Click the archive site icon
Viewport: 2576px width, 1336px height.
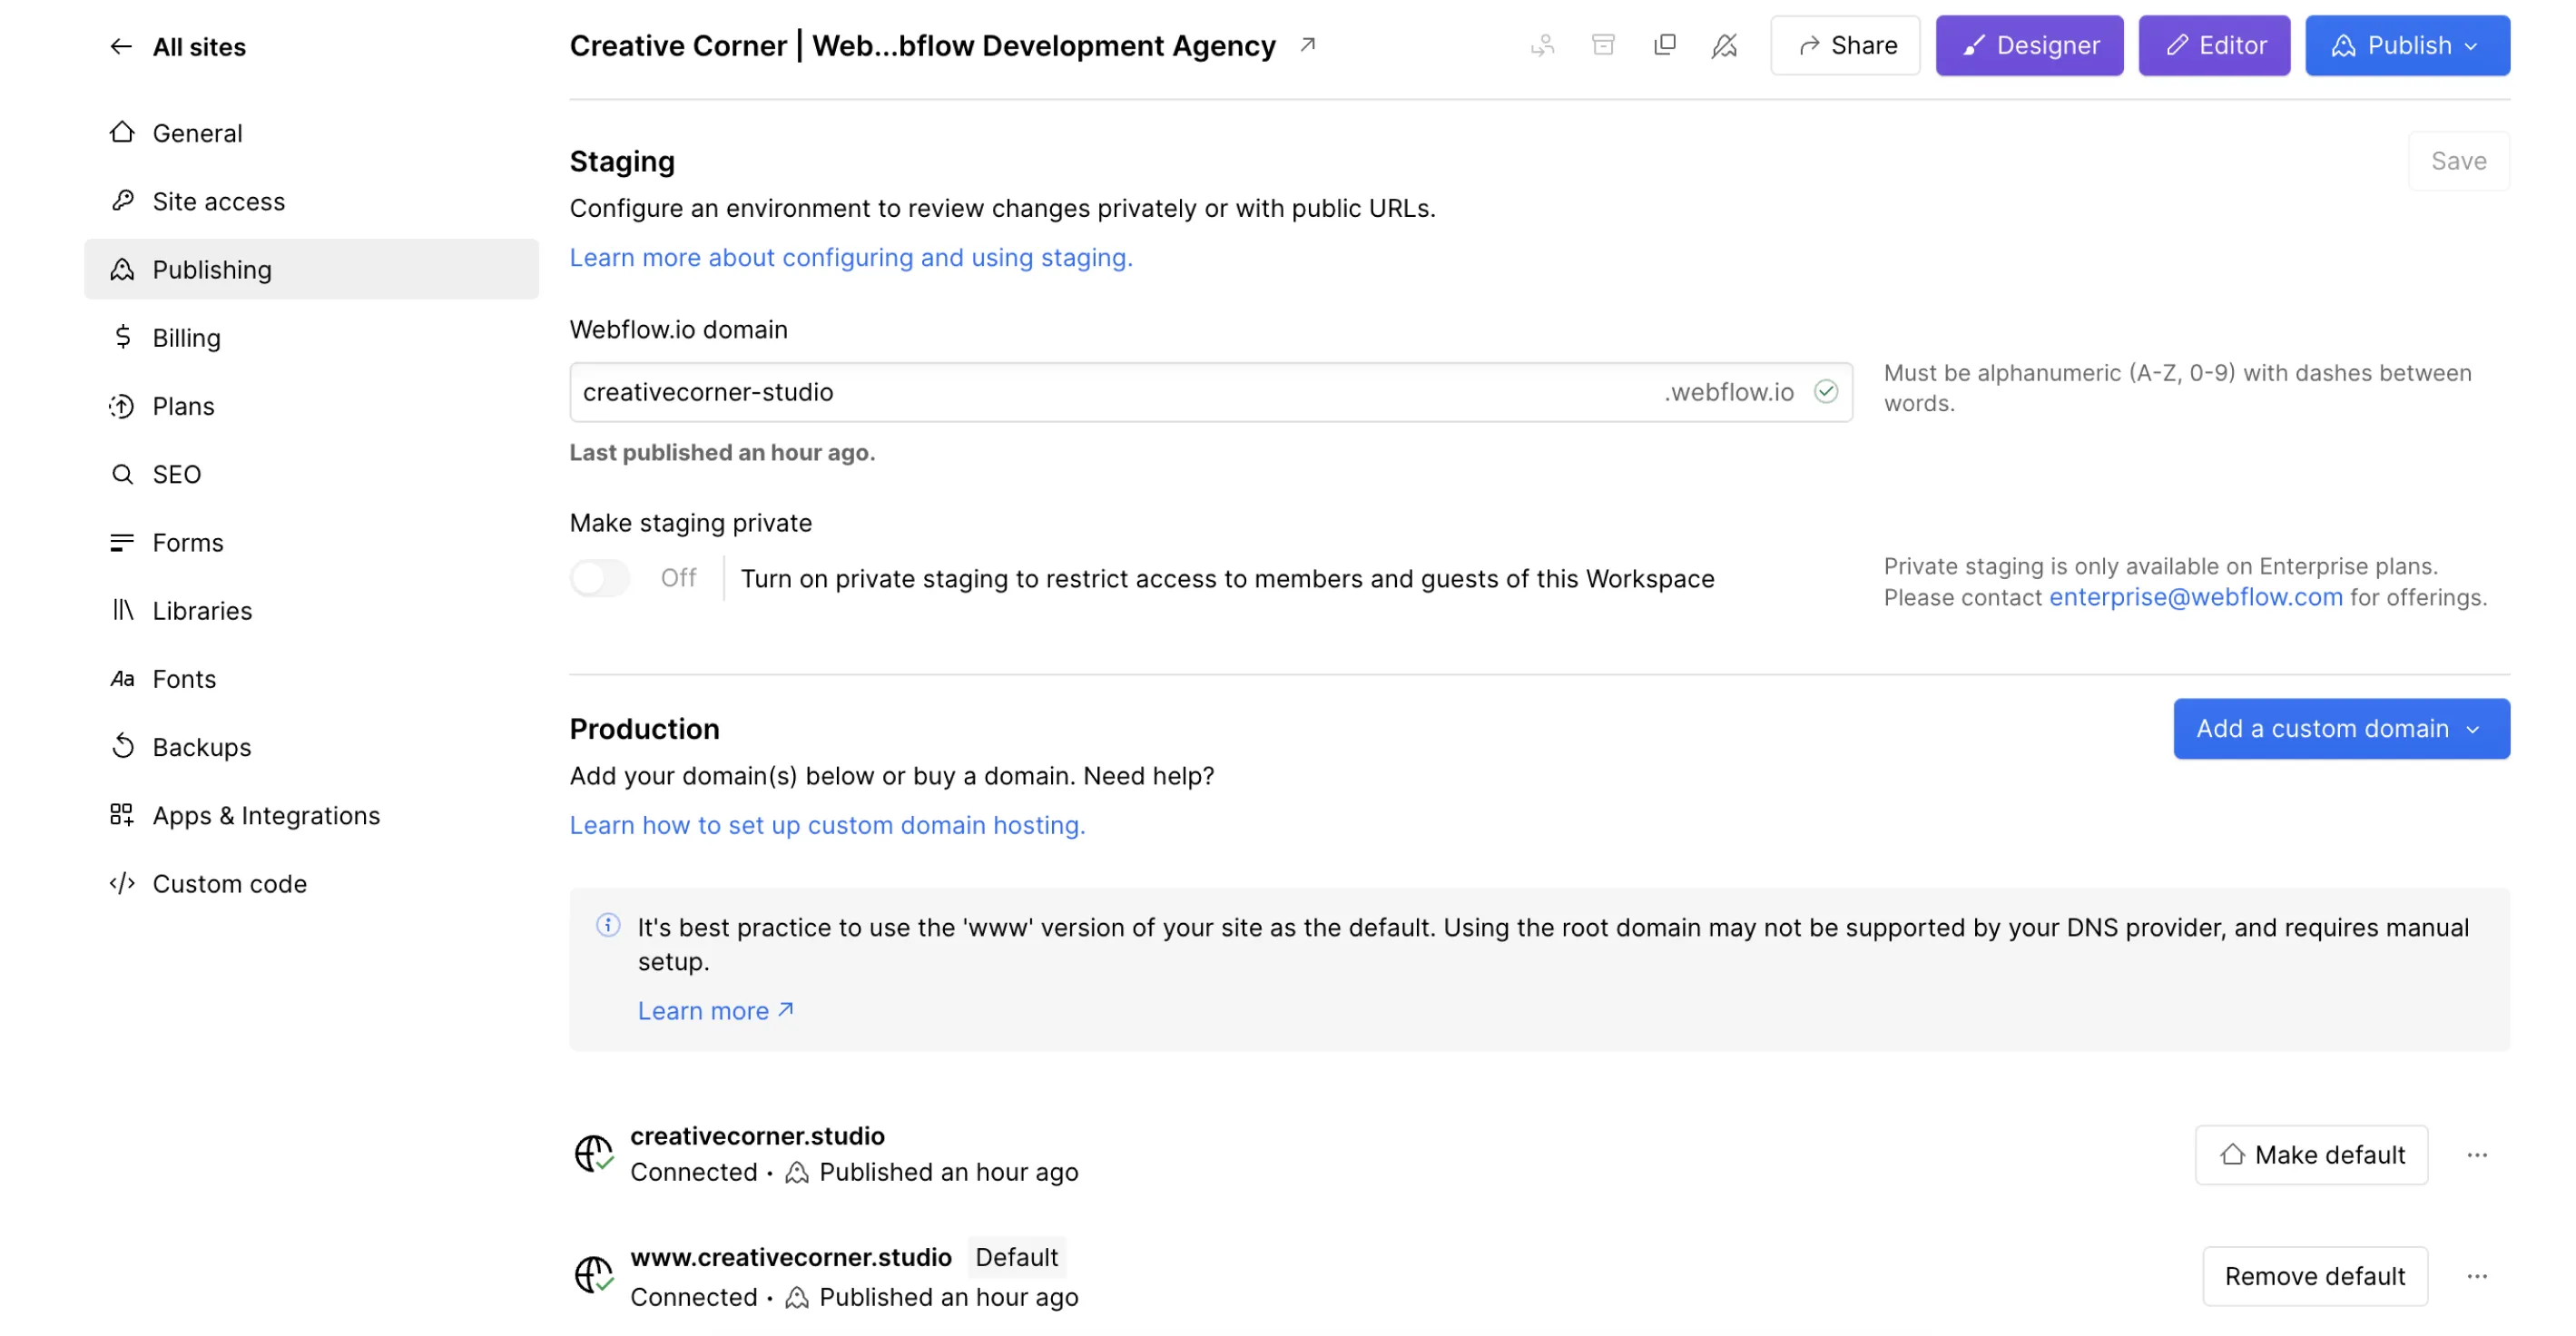pos(1603,45)
